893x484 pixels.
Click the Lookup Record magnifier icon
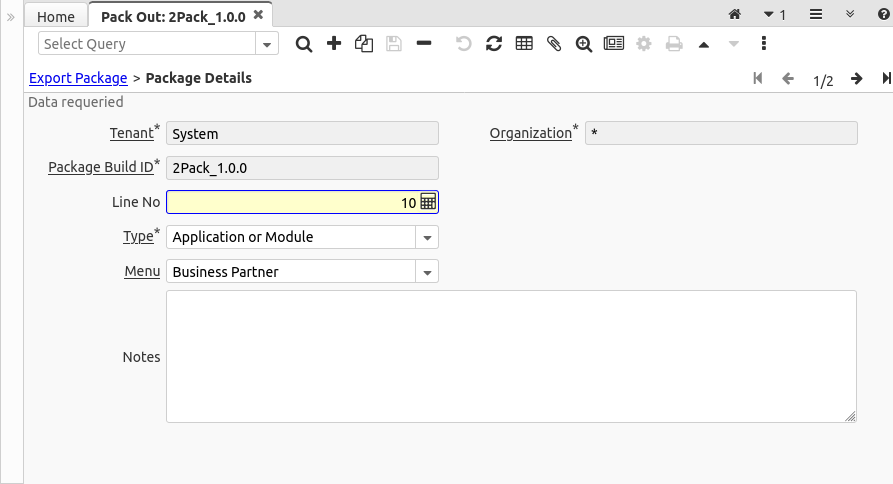[305, 44]
